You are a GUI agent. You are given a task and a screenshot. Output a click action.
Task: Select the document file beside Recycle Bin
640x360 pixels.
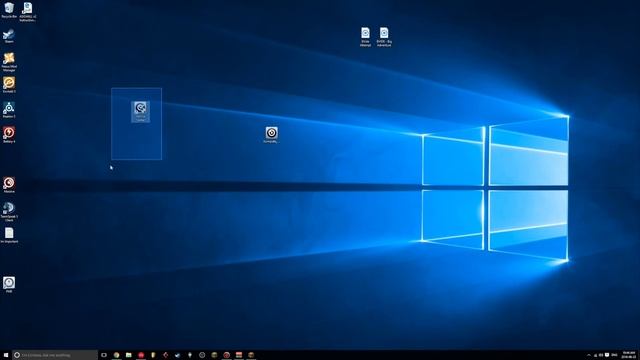click(27, 11)
